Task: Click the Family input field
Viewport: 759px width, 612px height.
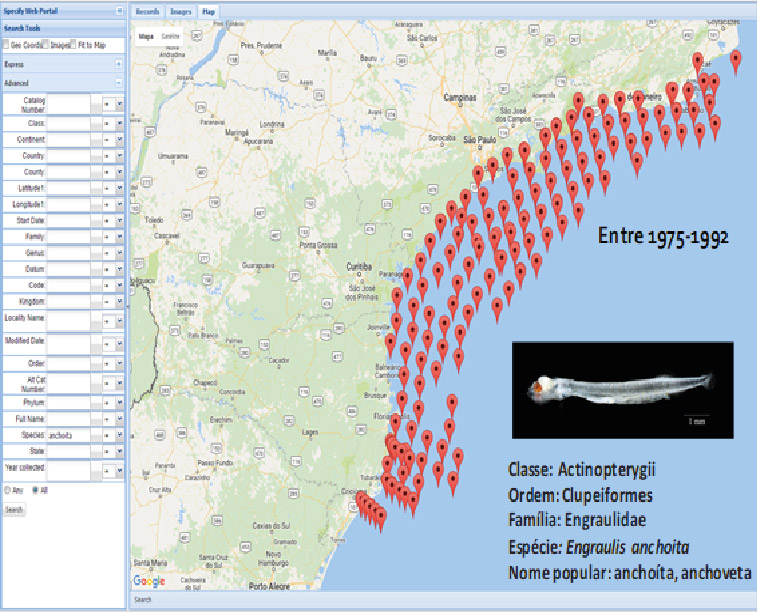Action: (69, 236)
